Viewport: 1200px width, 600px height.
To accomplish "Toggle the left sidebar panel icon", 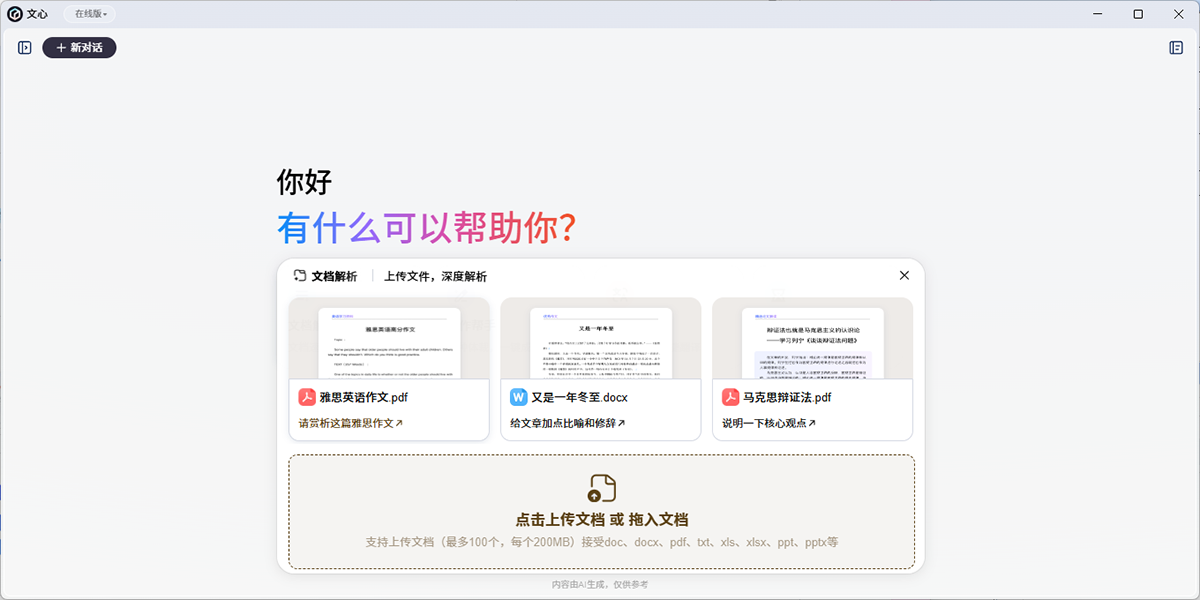I will [x=25, y=47].
